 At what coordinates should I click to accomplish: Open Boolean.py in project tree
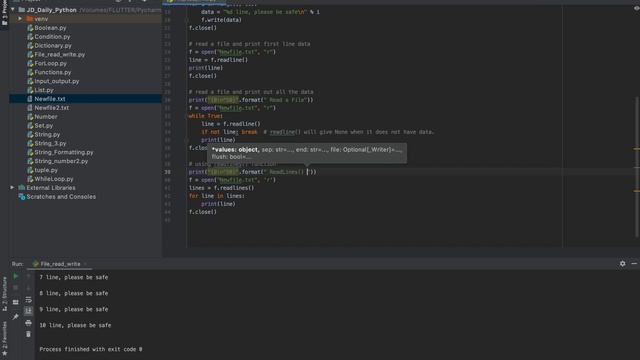(50, 28)
